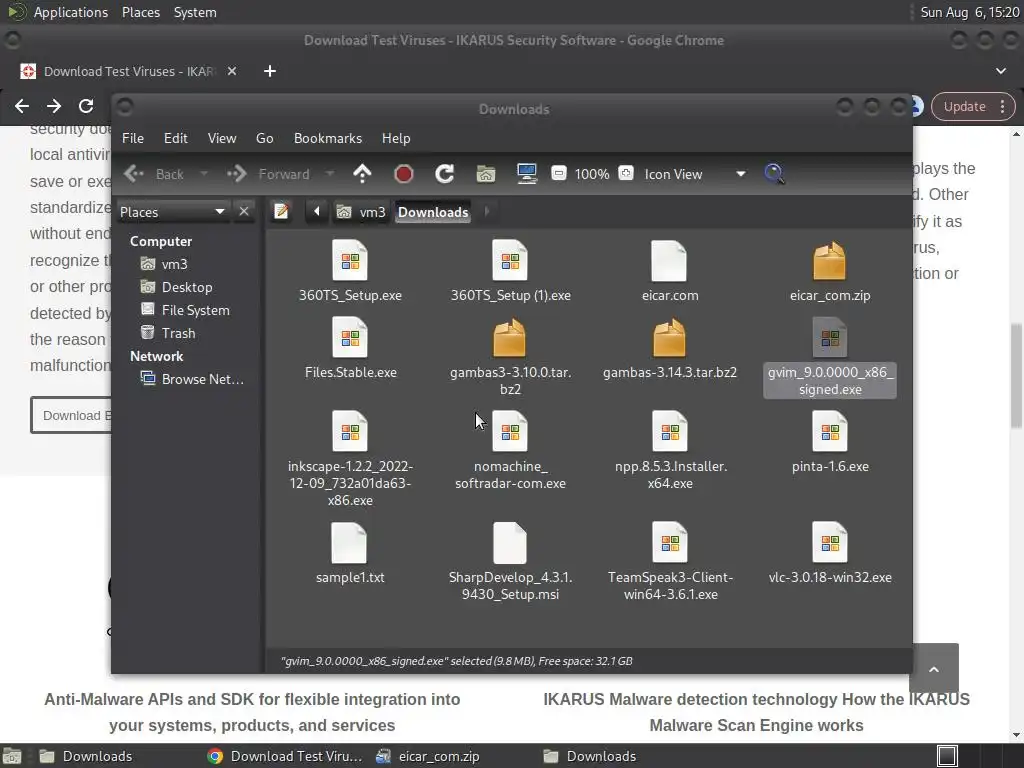The height and width of the screenshot is (768, 1024).
Task: Click Browse Network in sidebar
Action: [x=202, y=379]
